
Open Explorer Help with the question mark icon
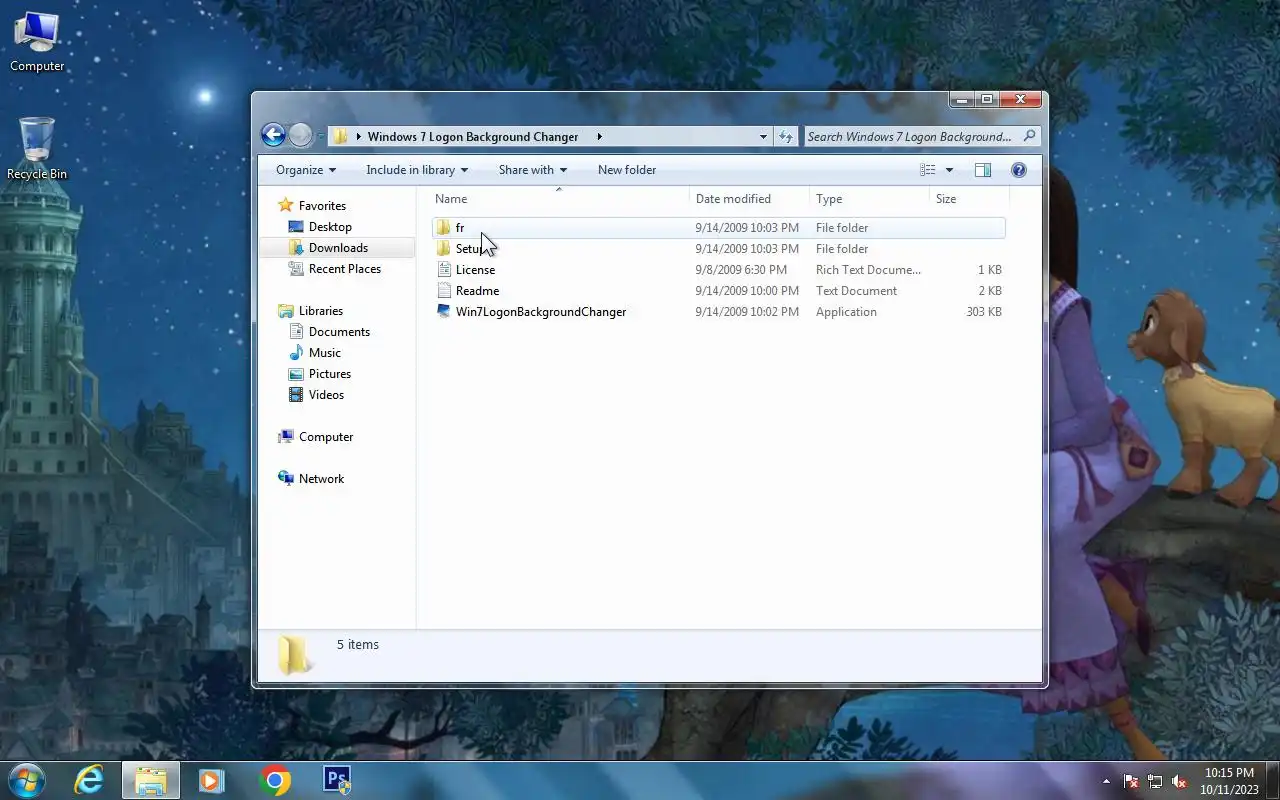pyautogui.click(x=1019, y=170)
